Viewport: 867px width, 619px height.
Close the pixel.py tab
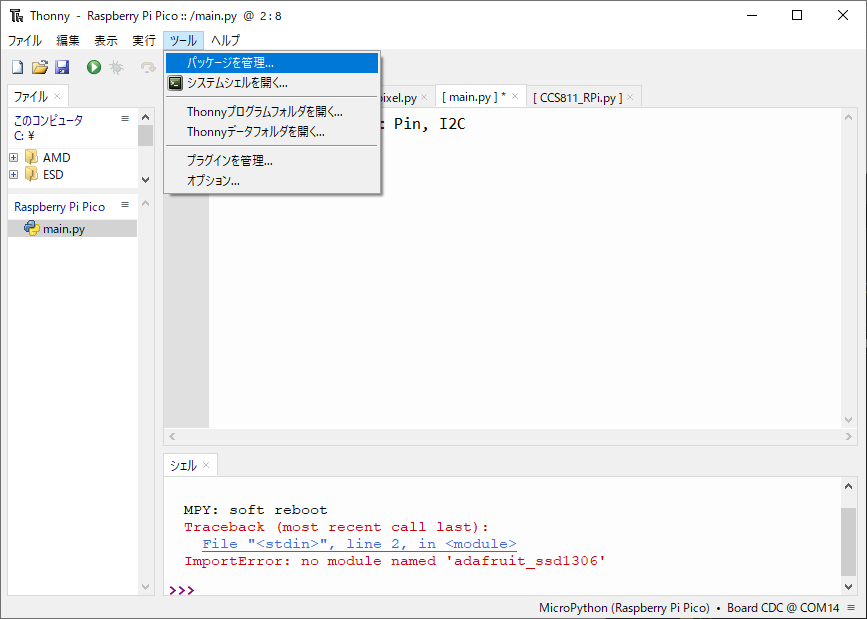pyautogui.click(x=424, y=97)
